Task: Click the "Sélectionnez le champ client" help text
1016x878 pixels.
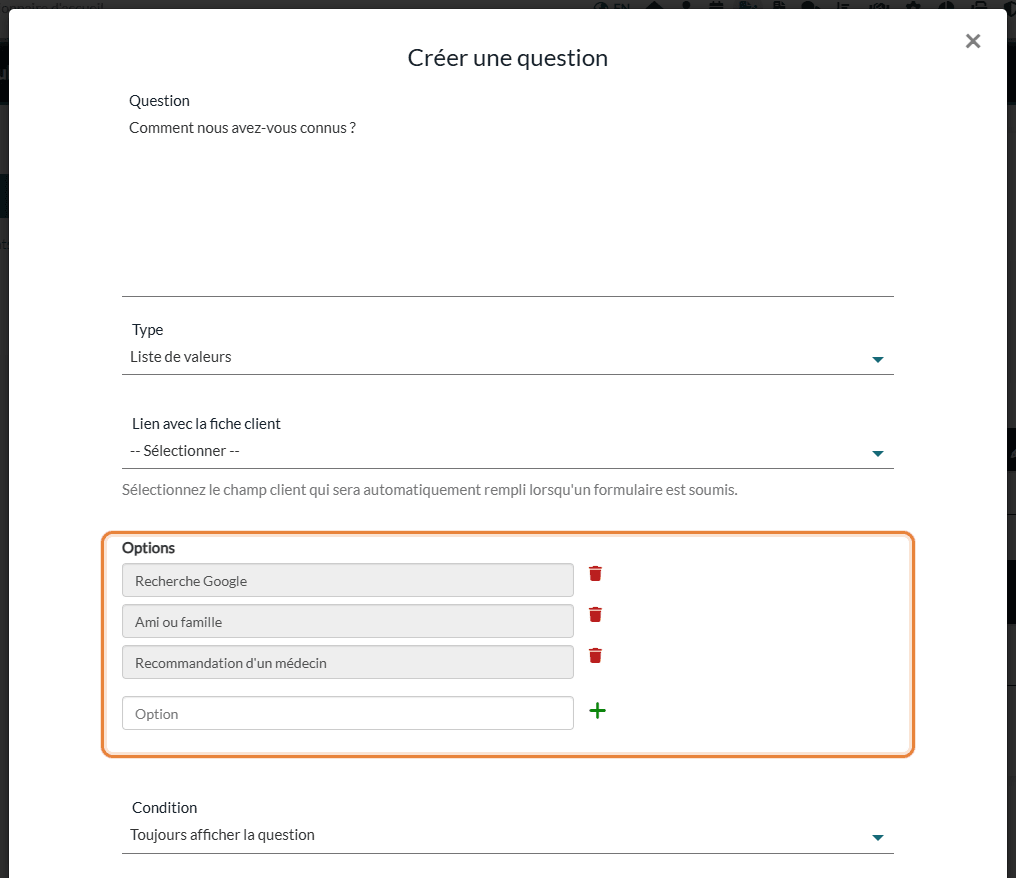Action: point(430,490)
